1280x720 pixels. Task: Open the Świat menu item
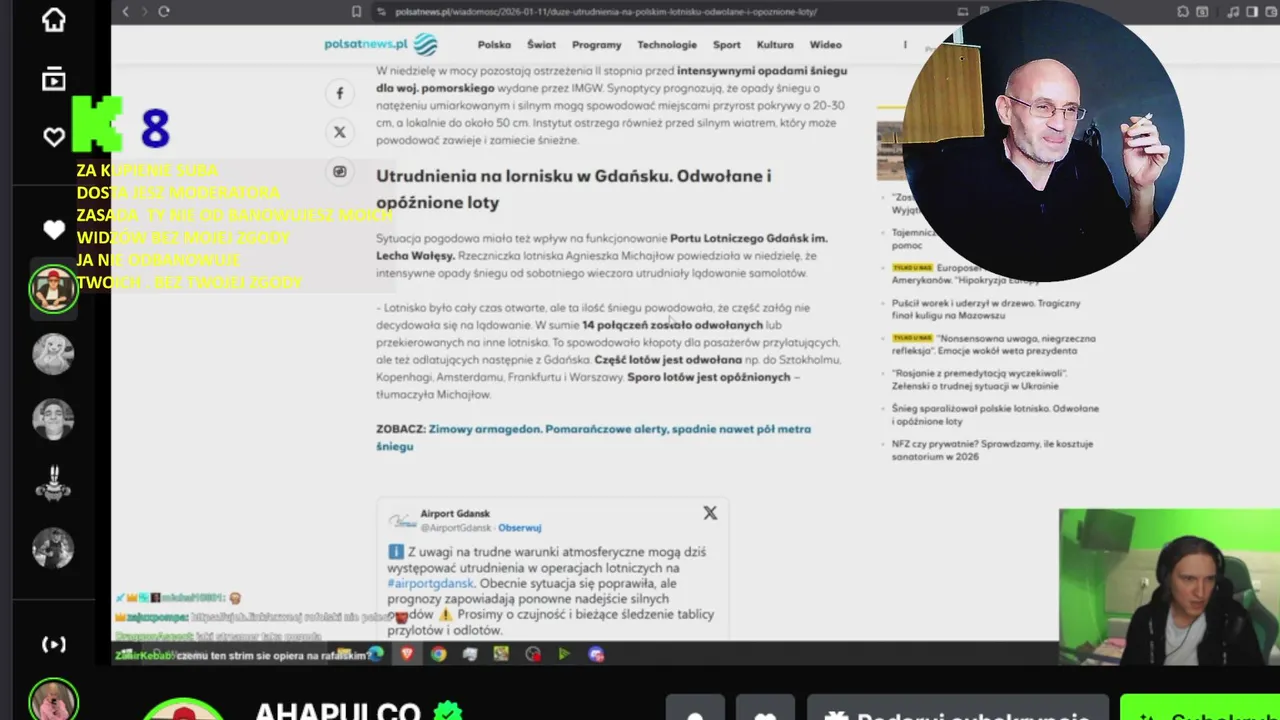pos(541,45)
